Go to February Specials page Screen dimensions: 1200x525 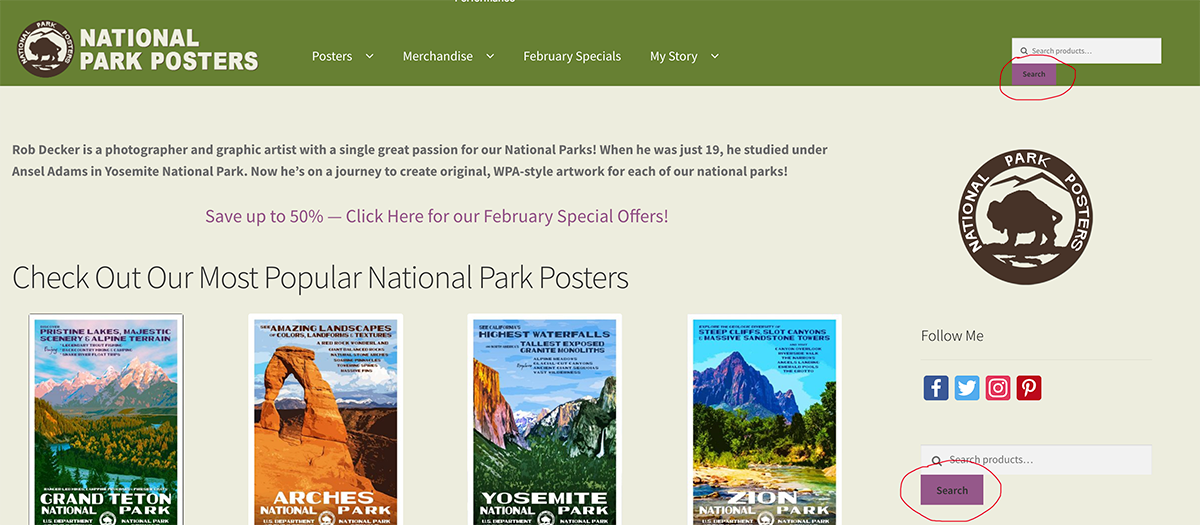point(572,56)
